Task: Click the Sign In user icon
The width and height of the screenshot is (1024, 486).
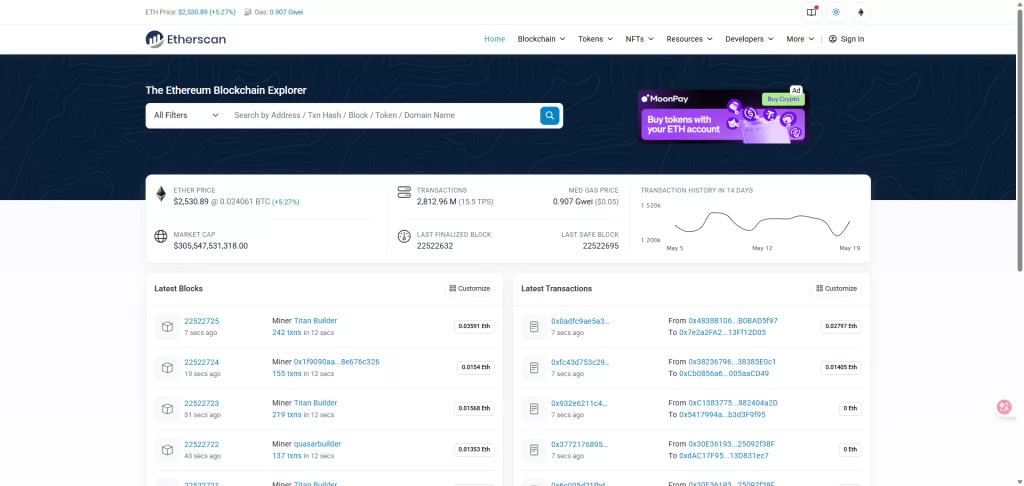Action: point(833,39)
